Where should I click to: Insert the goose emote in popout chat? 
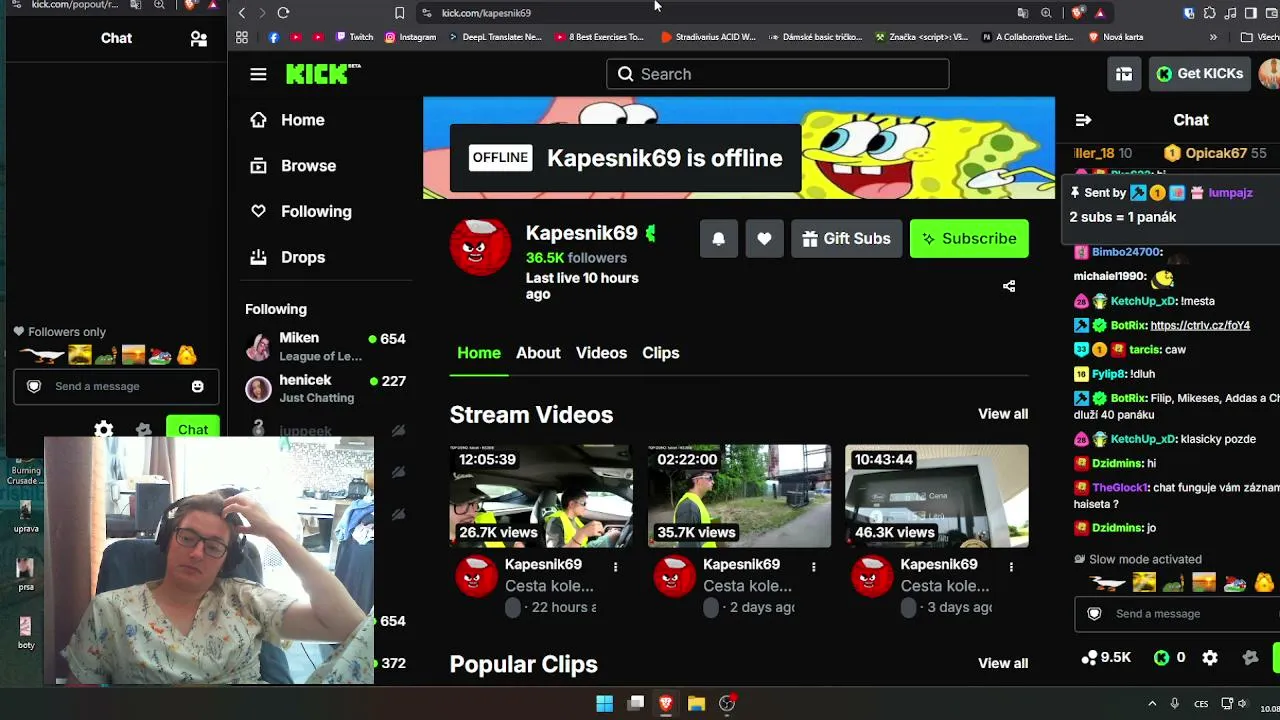[x=42, y=355]
